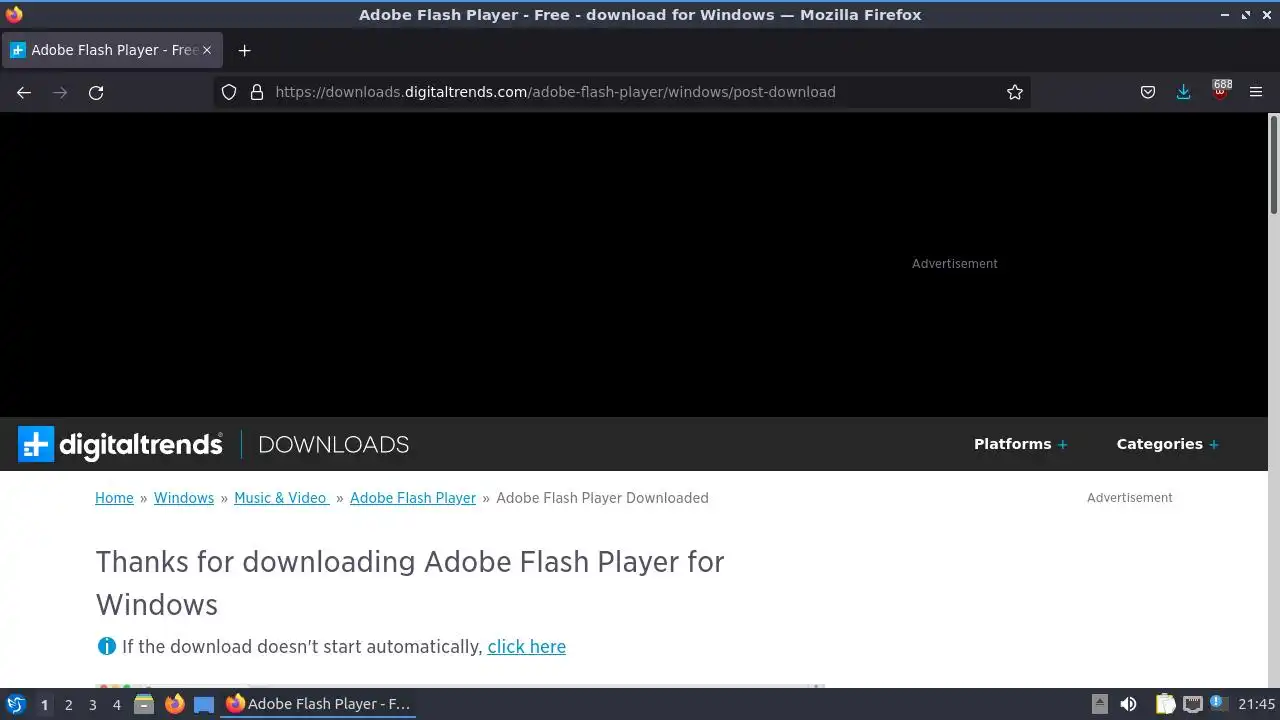Click the 'Thanks for downloading Adobe Flash Player' heading

410,583
